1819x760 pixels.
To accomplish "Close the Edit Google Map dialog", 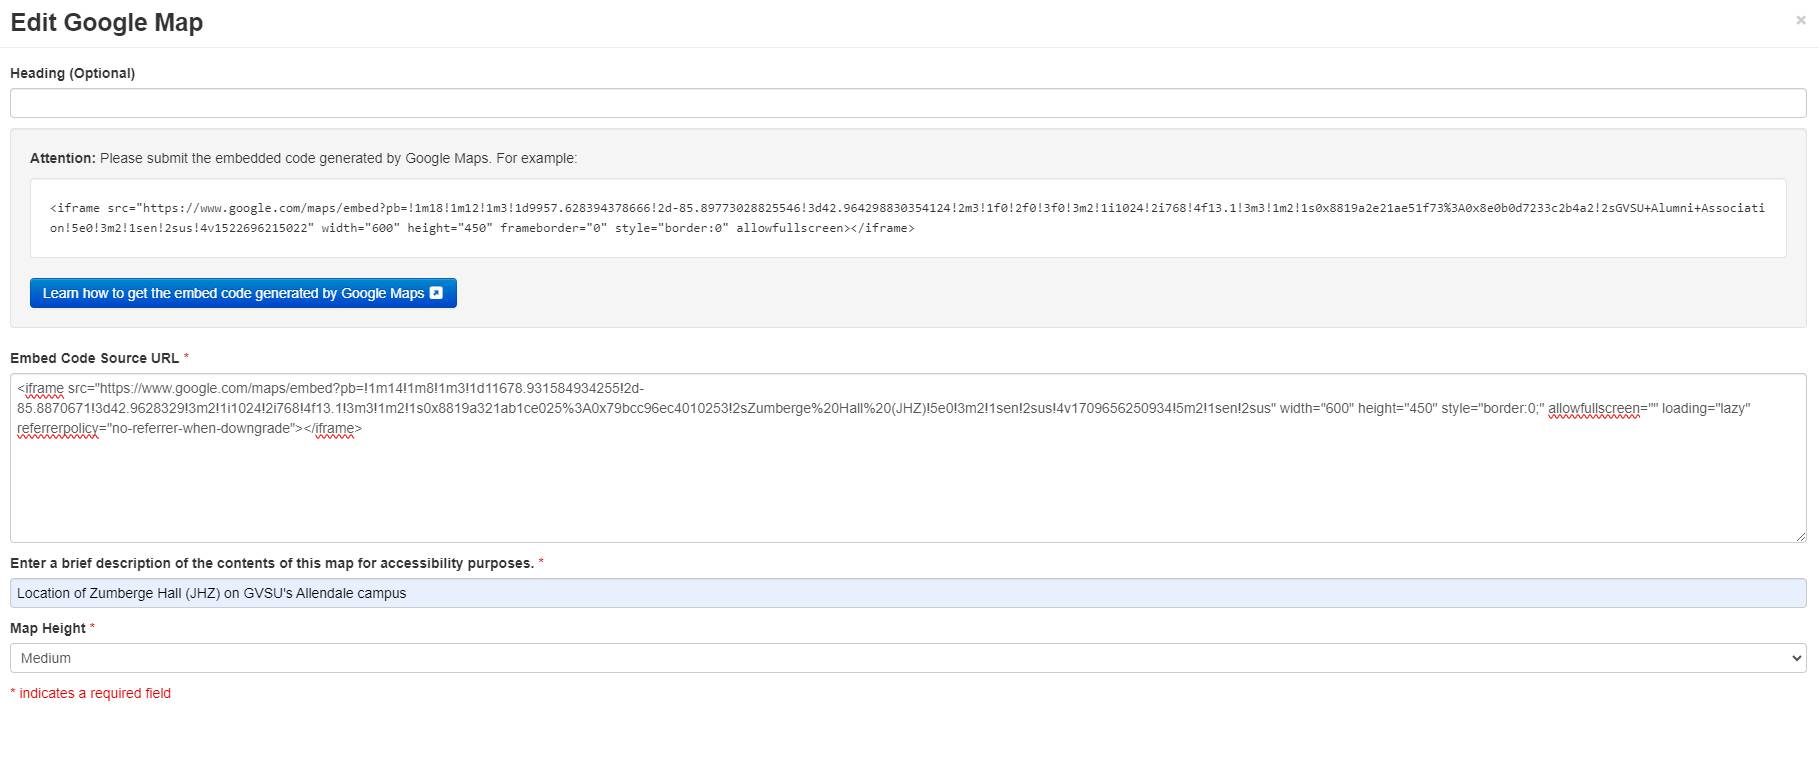I will pos(1800,20).
